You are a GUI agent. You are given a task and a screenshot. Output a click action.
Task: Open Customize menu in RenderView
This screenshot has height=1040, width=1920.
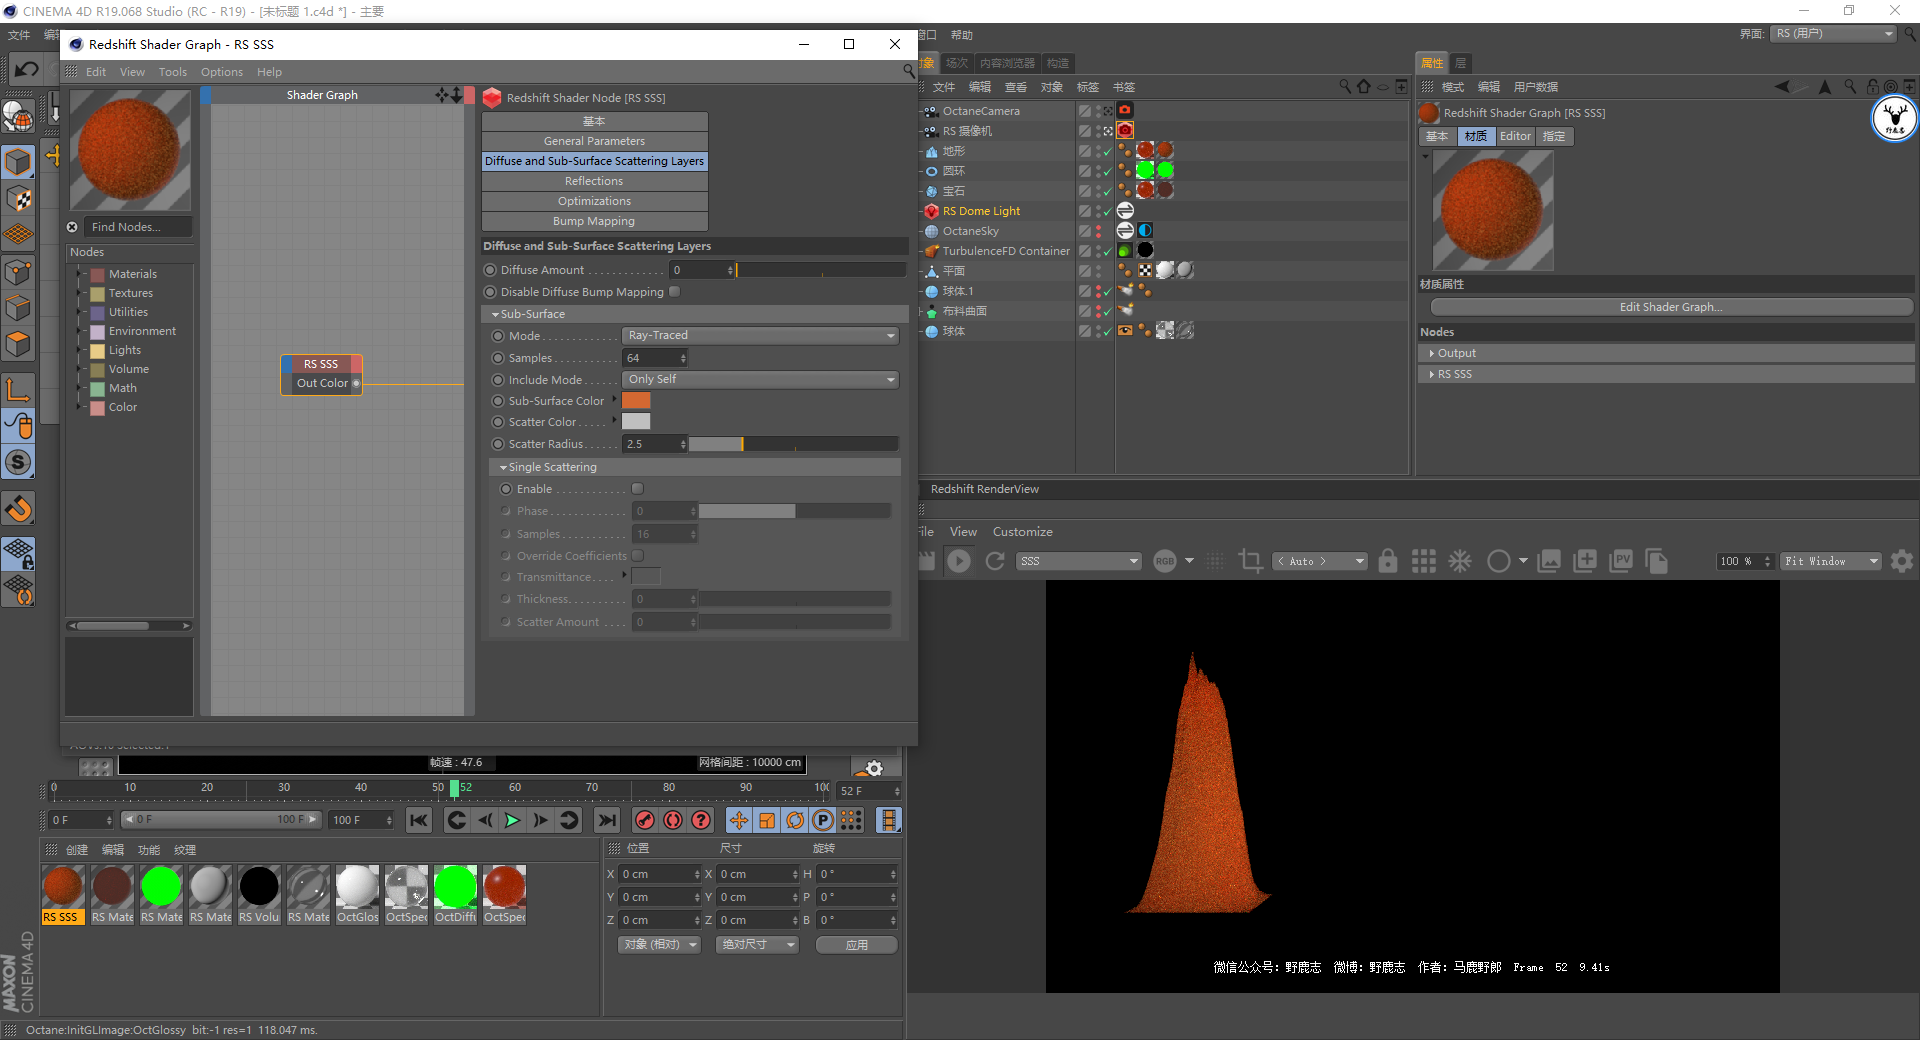click(x=1022, y=532)
